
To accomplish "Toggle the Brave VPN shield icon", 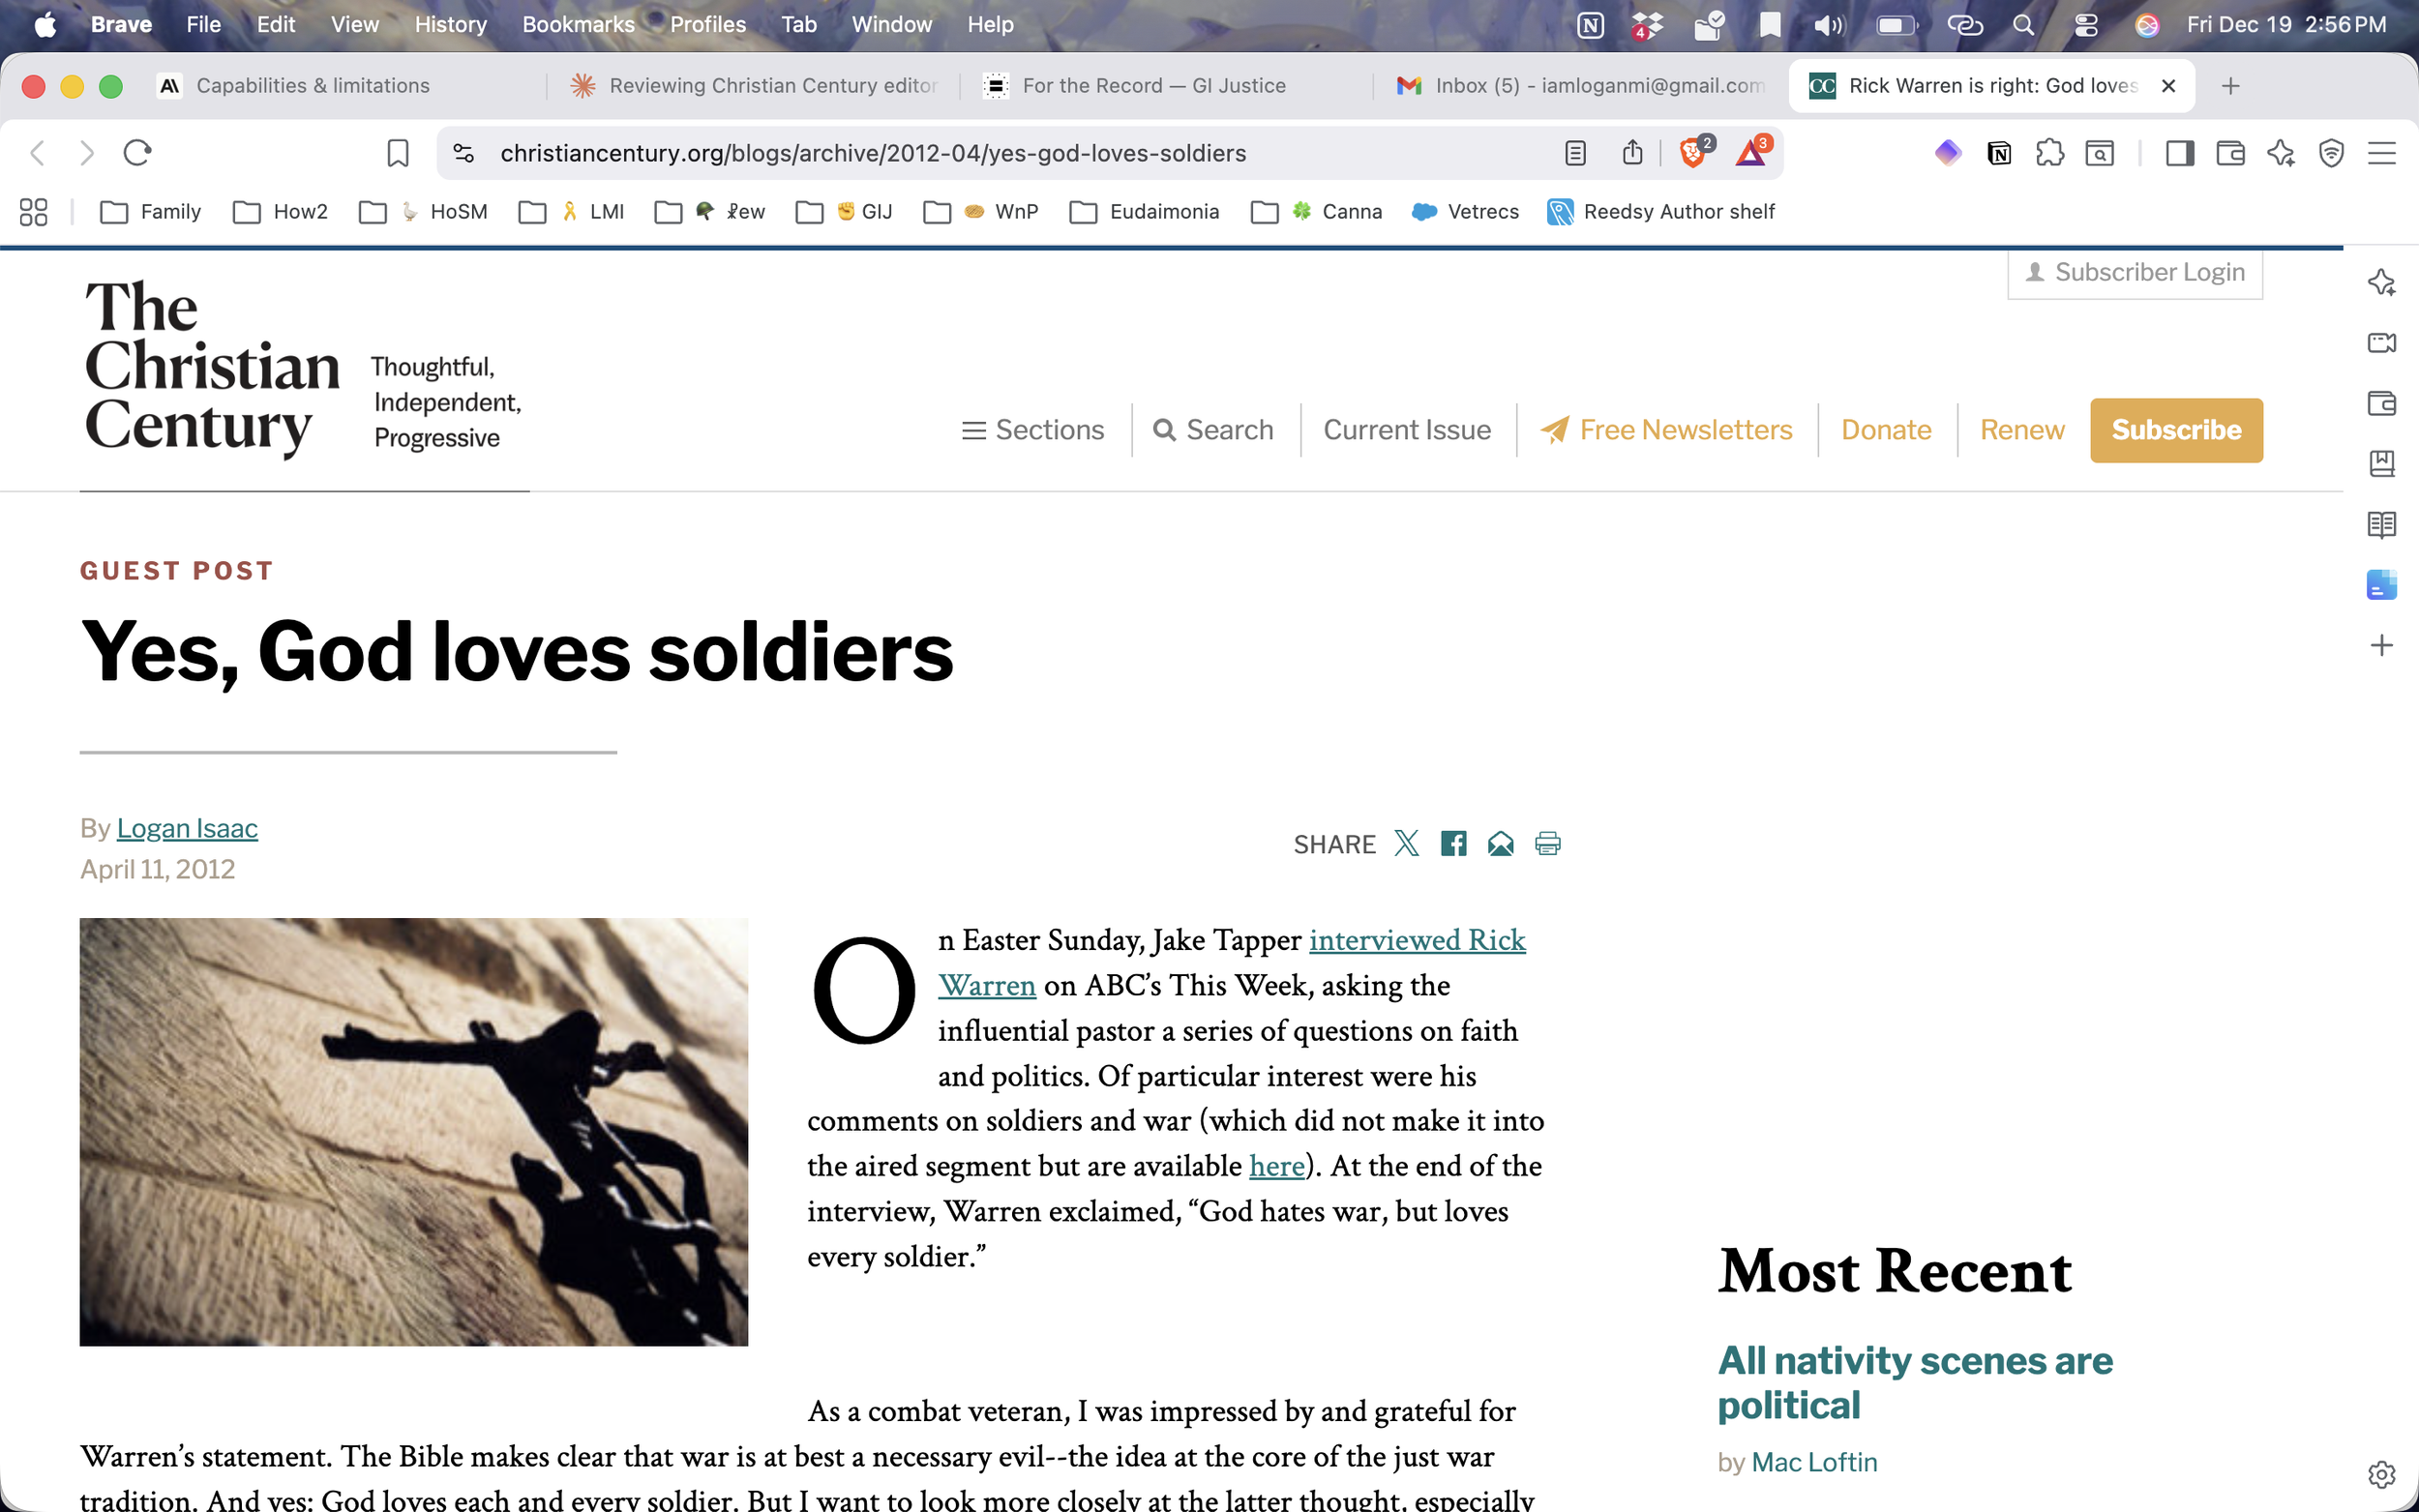I will tap(2331, 153).
